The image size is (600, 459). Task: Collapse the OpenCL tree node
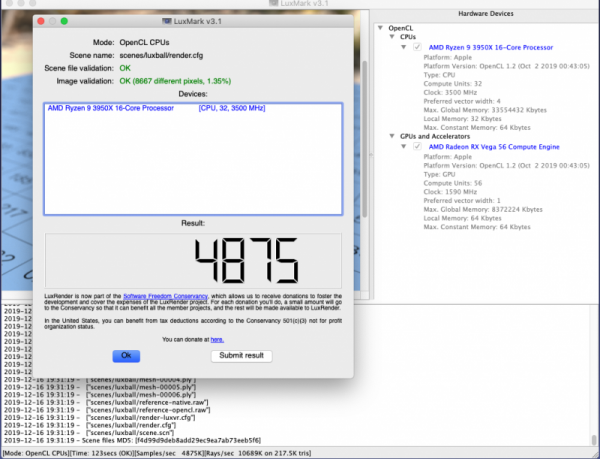(x=380, y=28)
